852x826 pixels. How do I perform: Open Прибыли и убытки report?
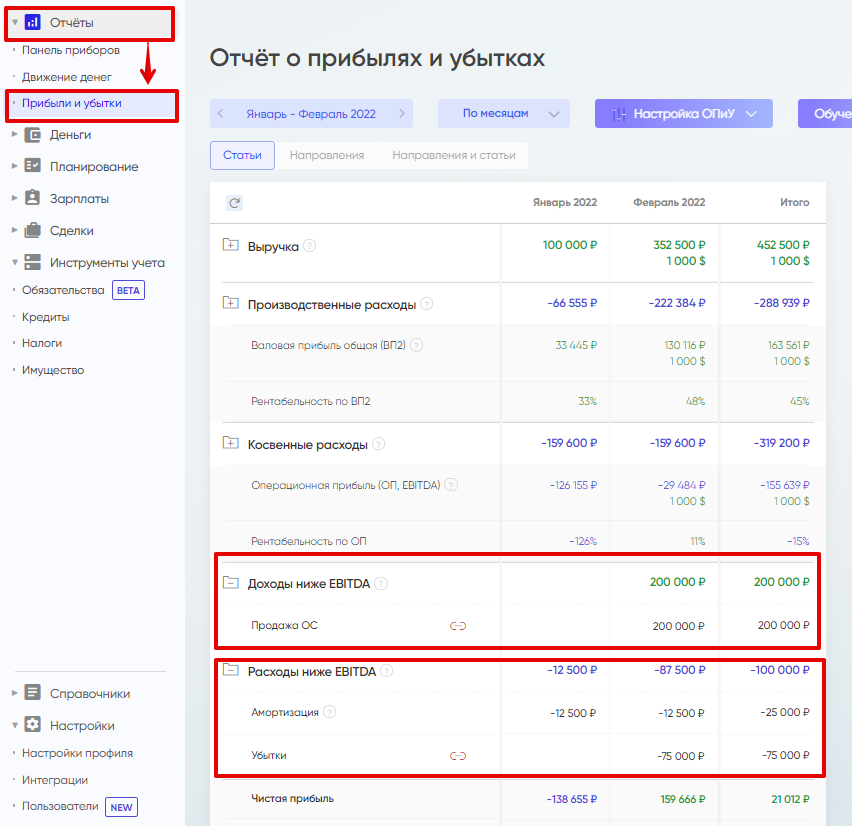pos(72,103)
